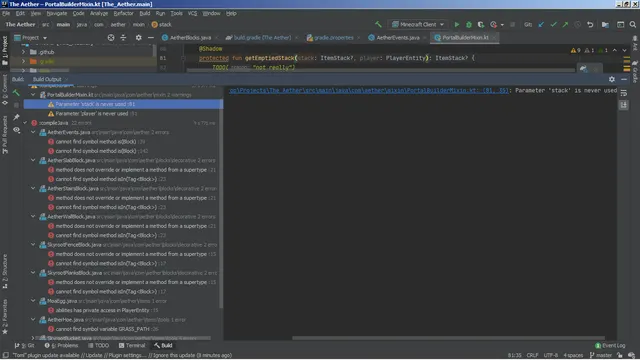Open Search Everywhere magnifier icon

tap(633, 24)
